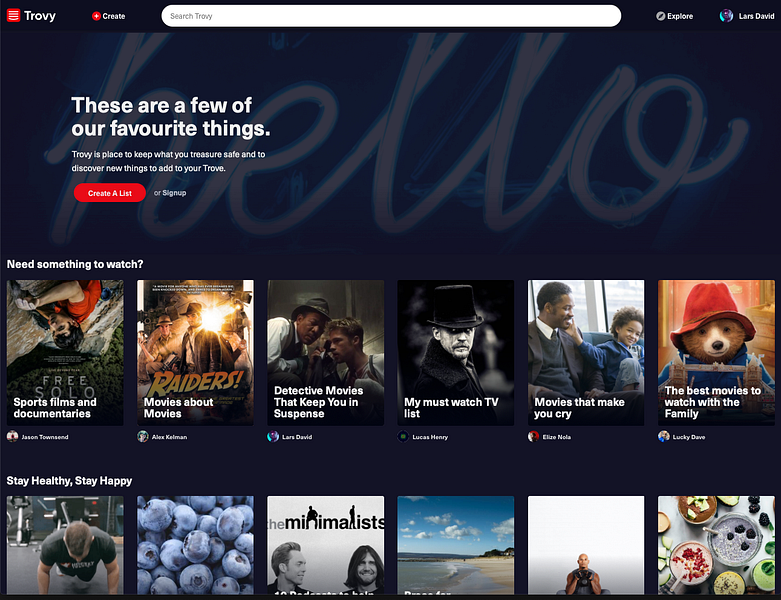
Task: Open Jason Townsend author name
Action: [45, 437]
